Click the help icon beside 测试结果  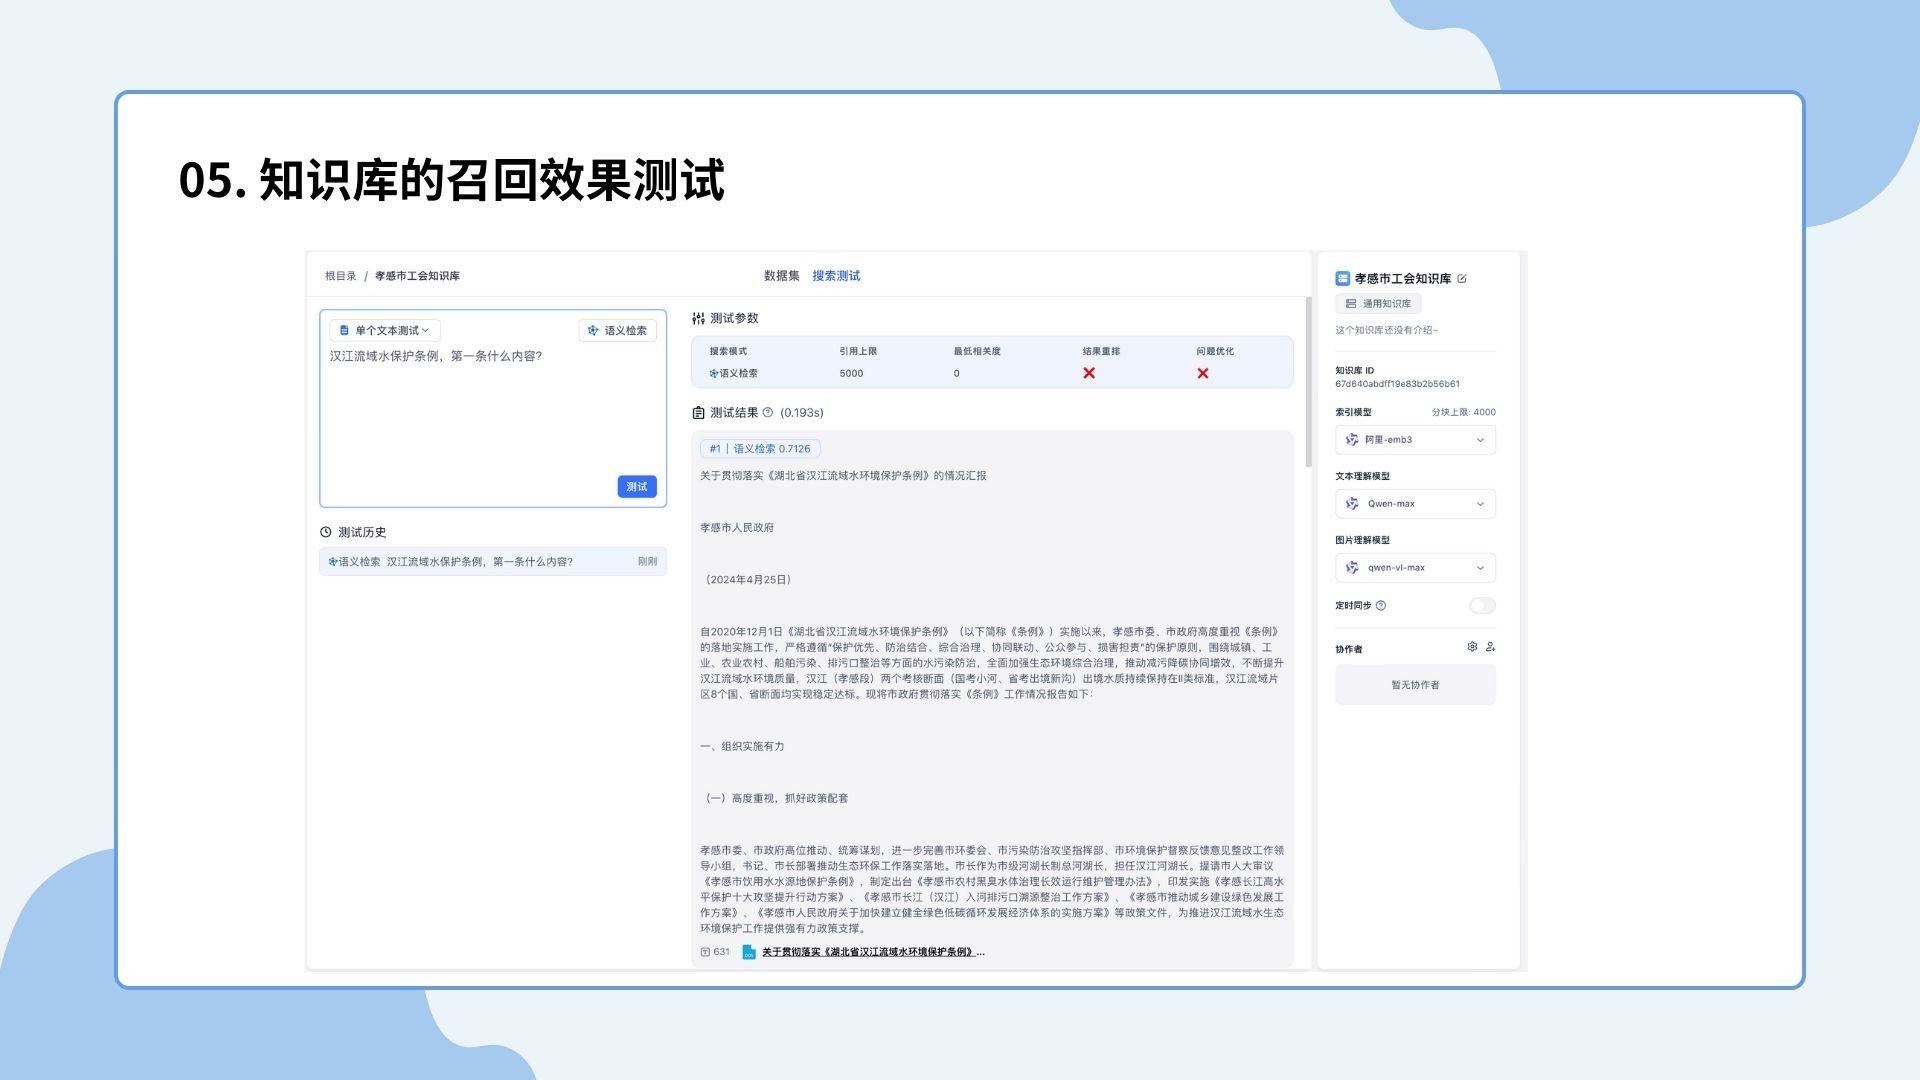[768, 413]
